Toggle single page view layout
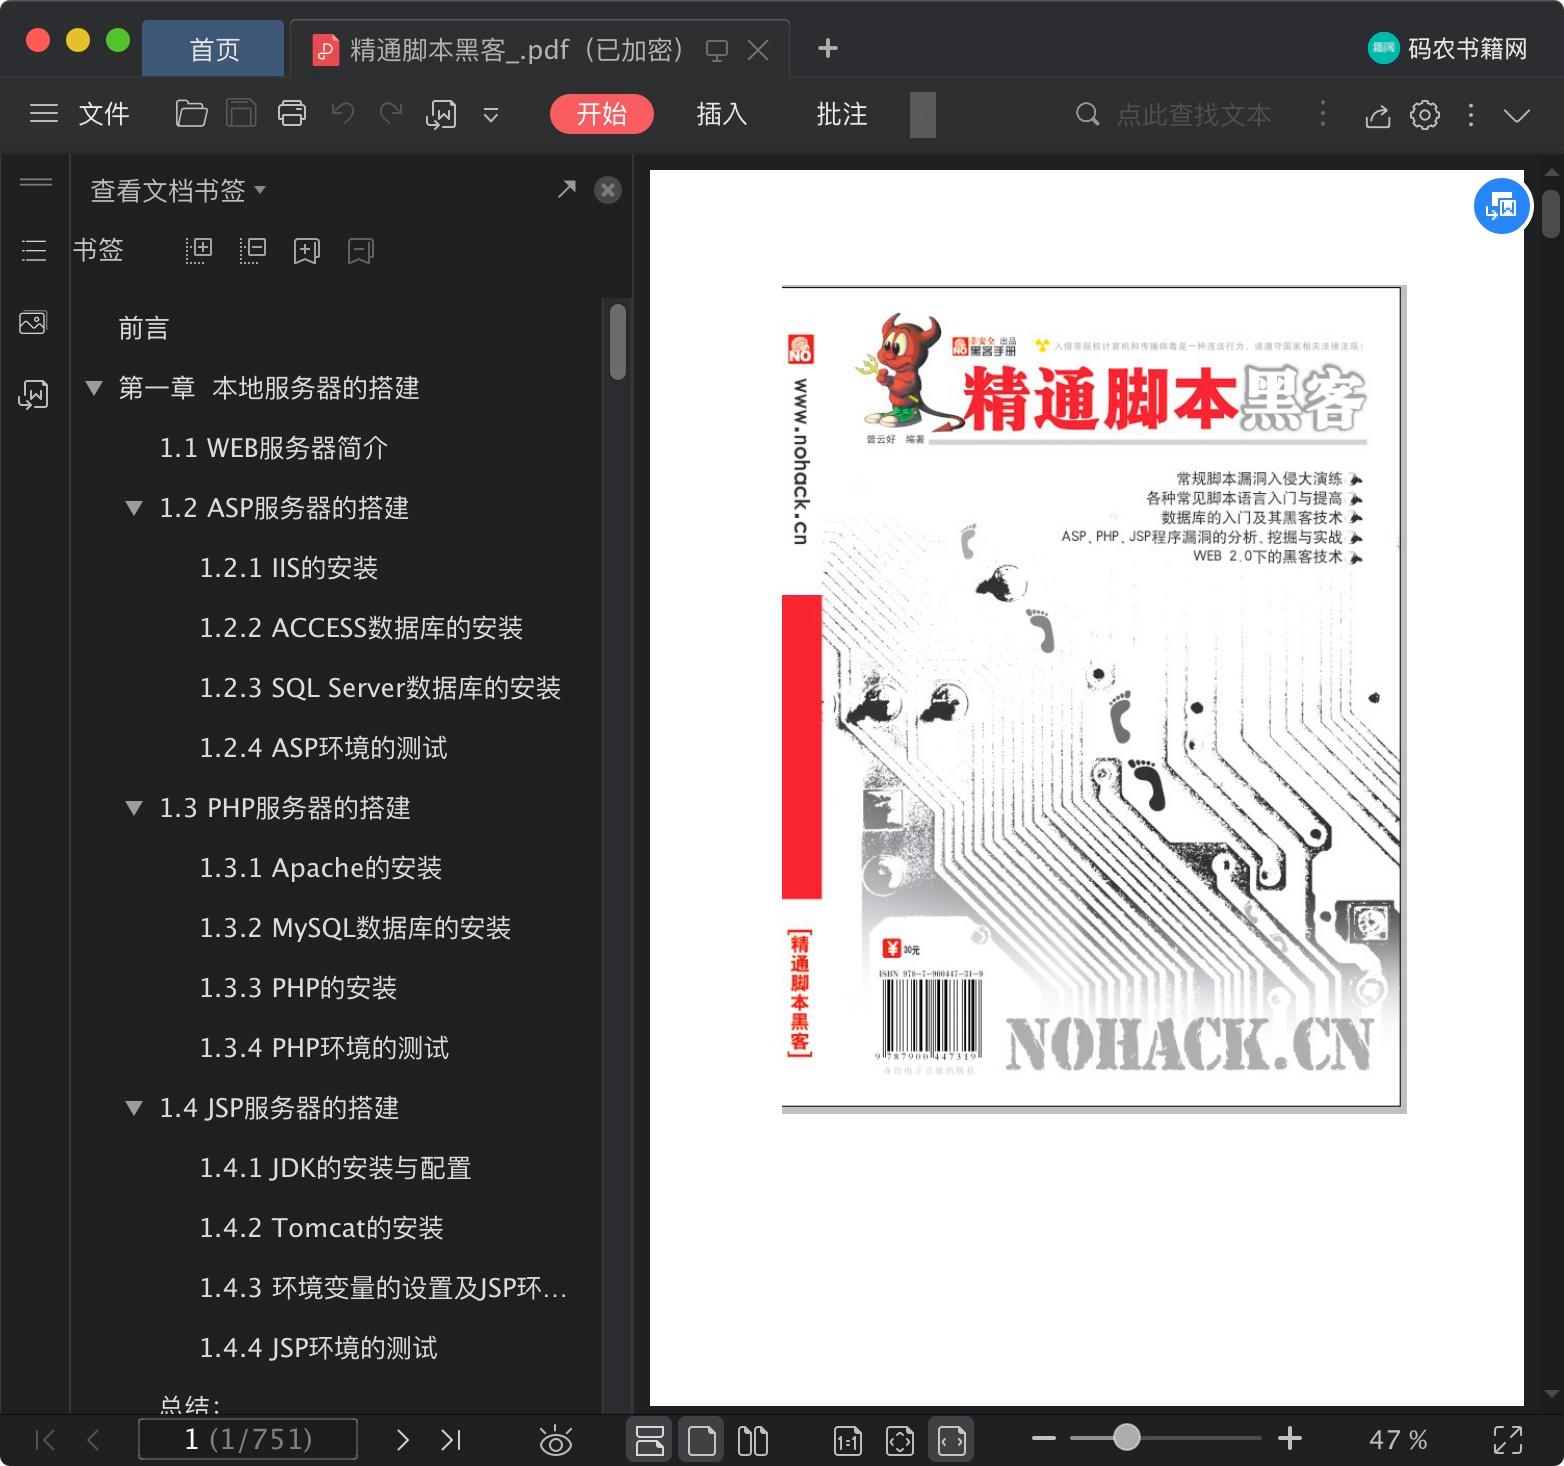Image resolution: width=1564 pixels, height=1466 pixels. [702, 1440]
